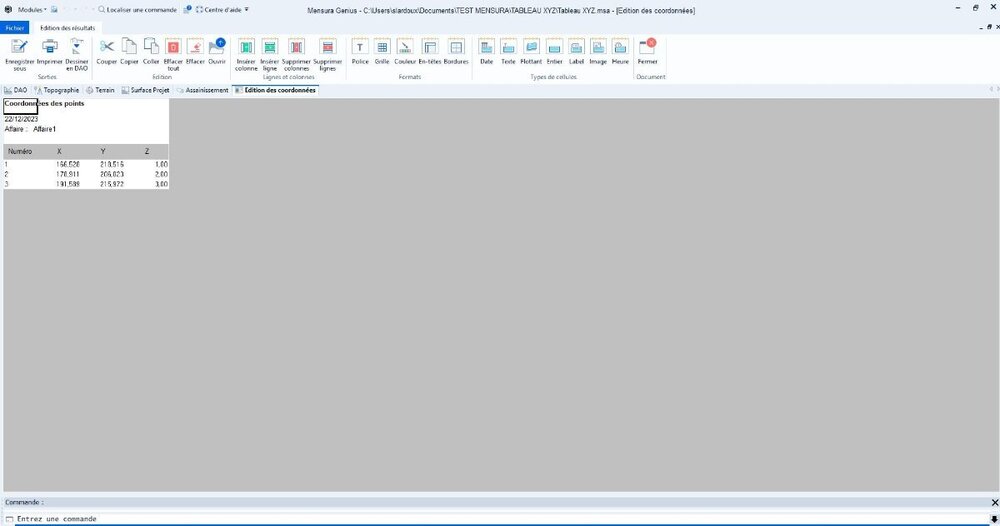Select Dessiner en DAO tool
The height and width of the screenshot is (526, 1000).
[x=77, y=47]
